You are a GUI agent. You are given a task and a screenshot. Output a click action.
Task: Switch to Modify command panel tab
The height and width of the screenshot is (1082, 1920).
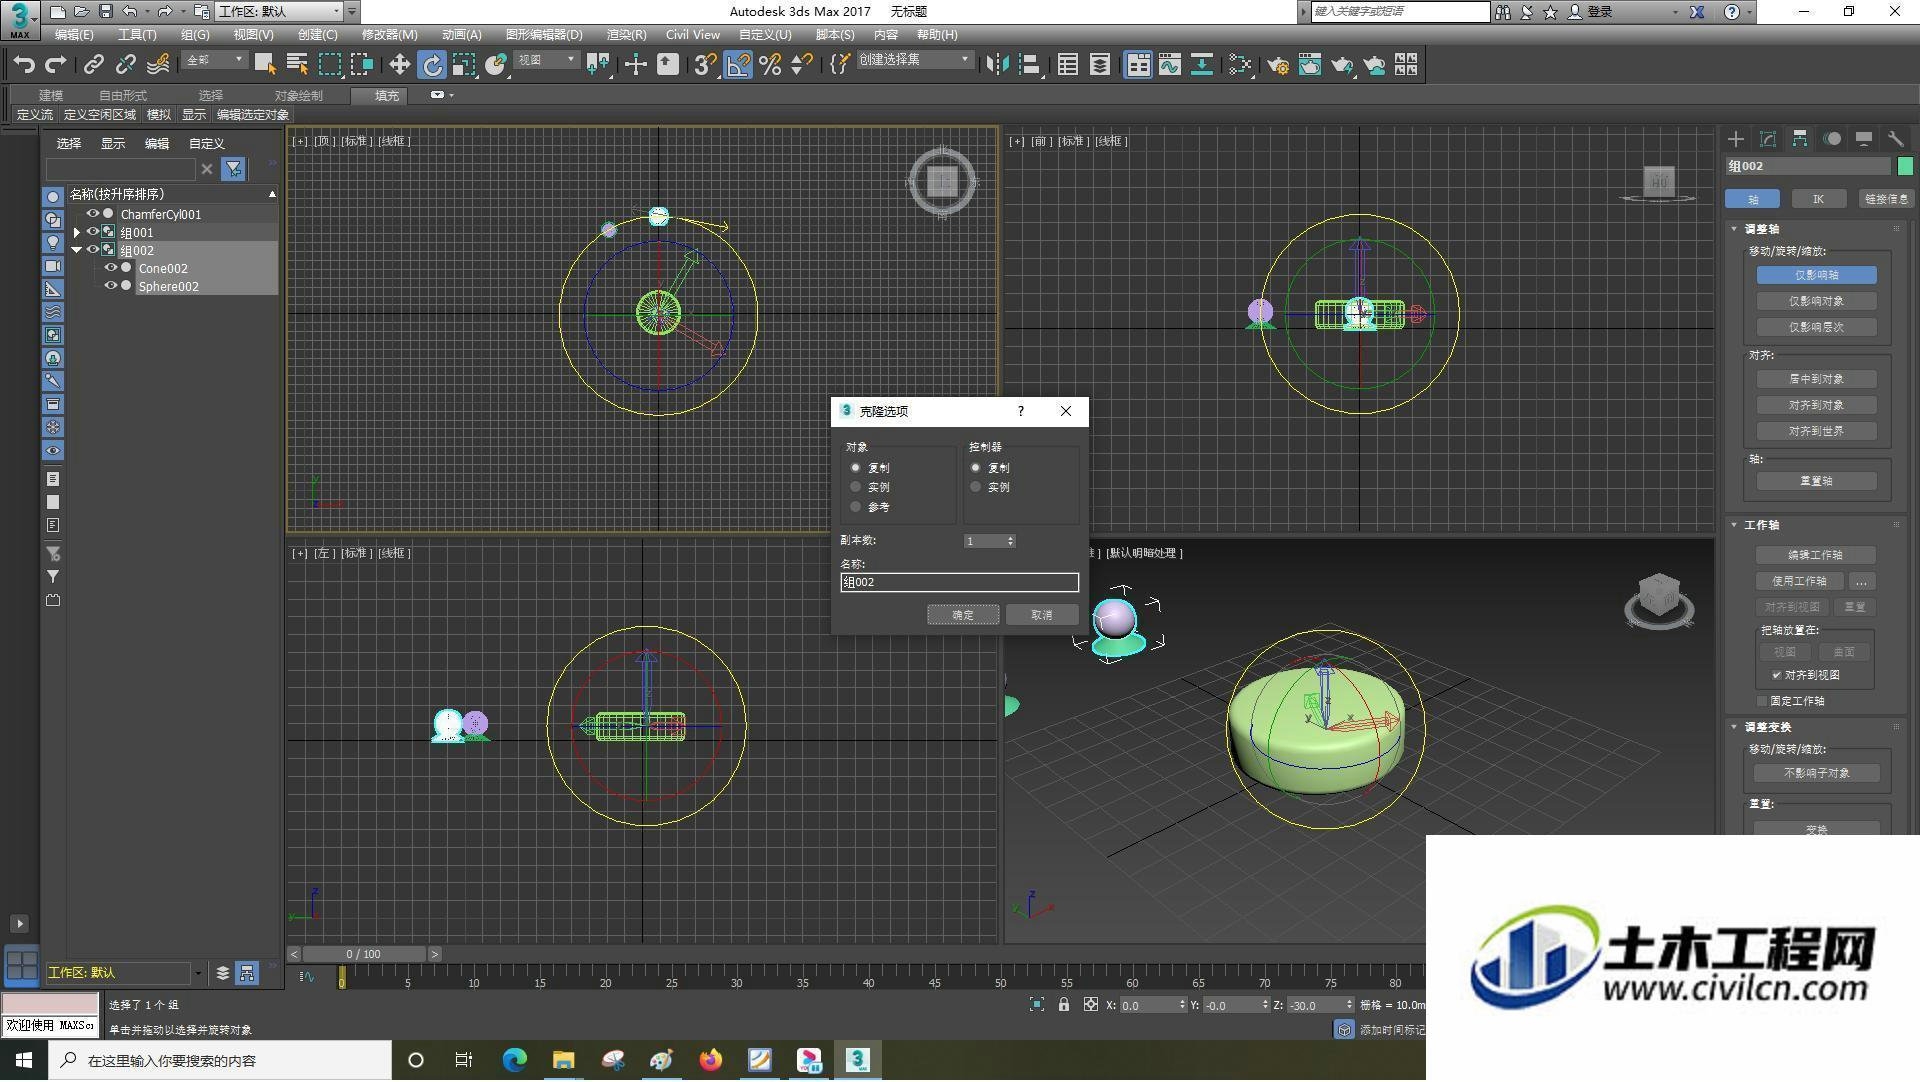point(1768,139)
